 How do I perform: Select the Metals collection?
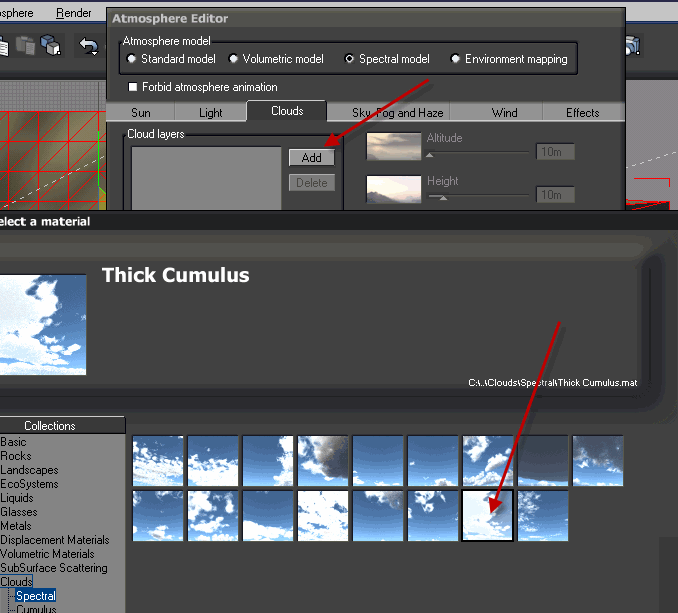pyautogui.click(x=16, y=526)
